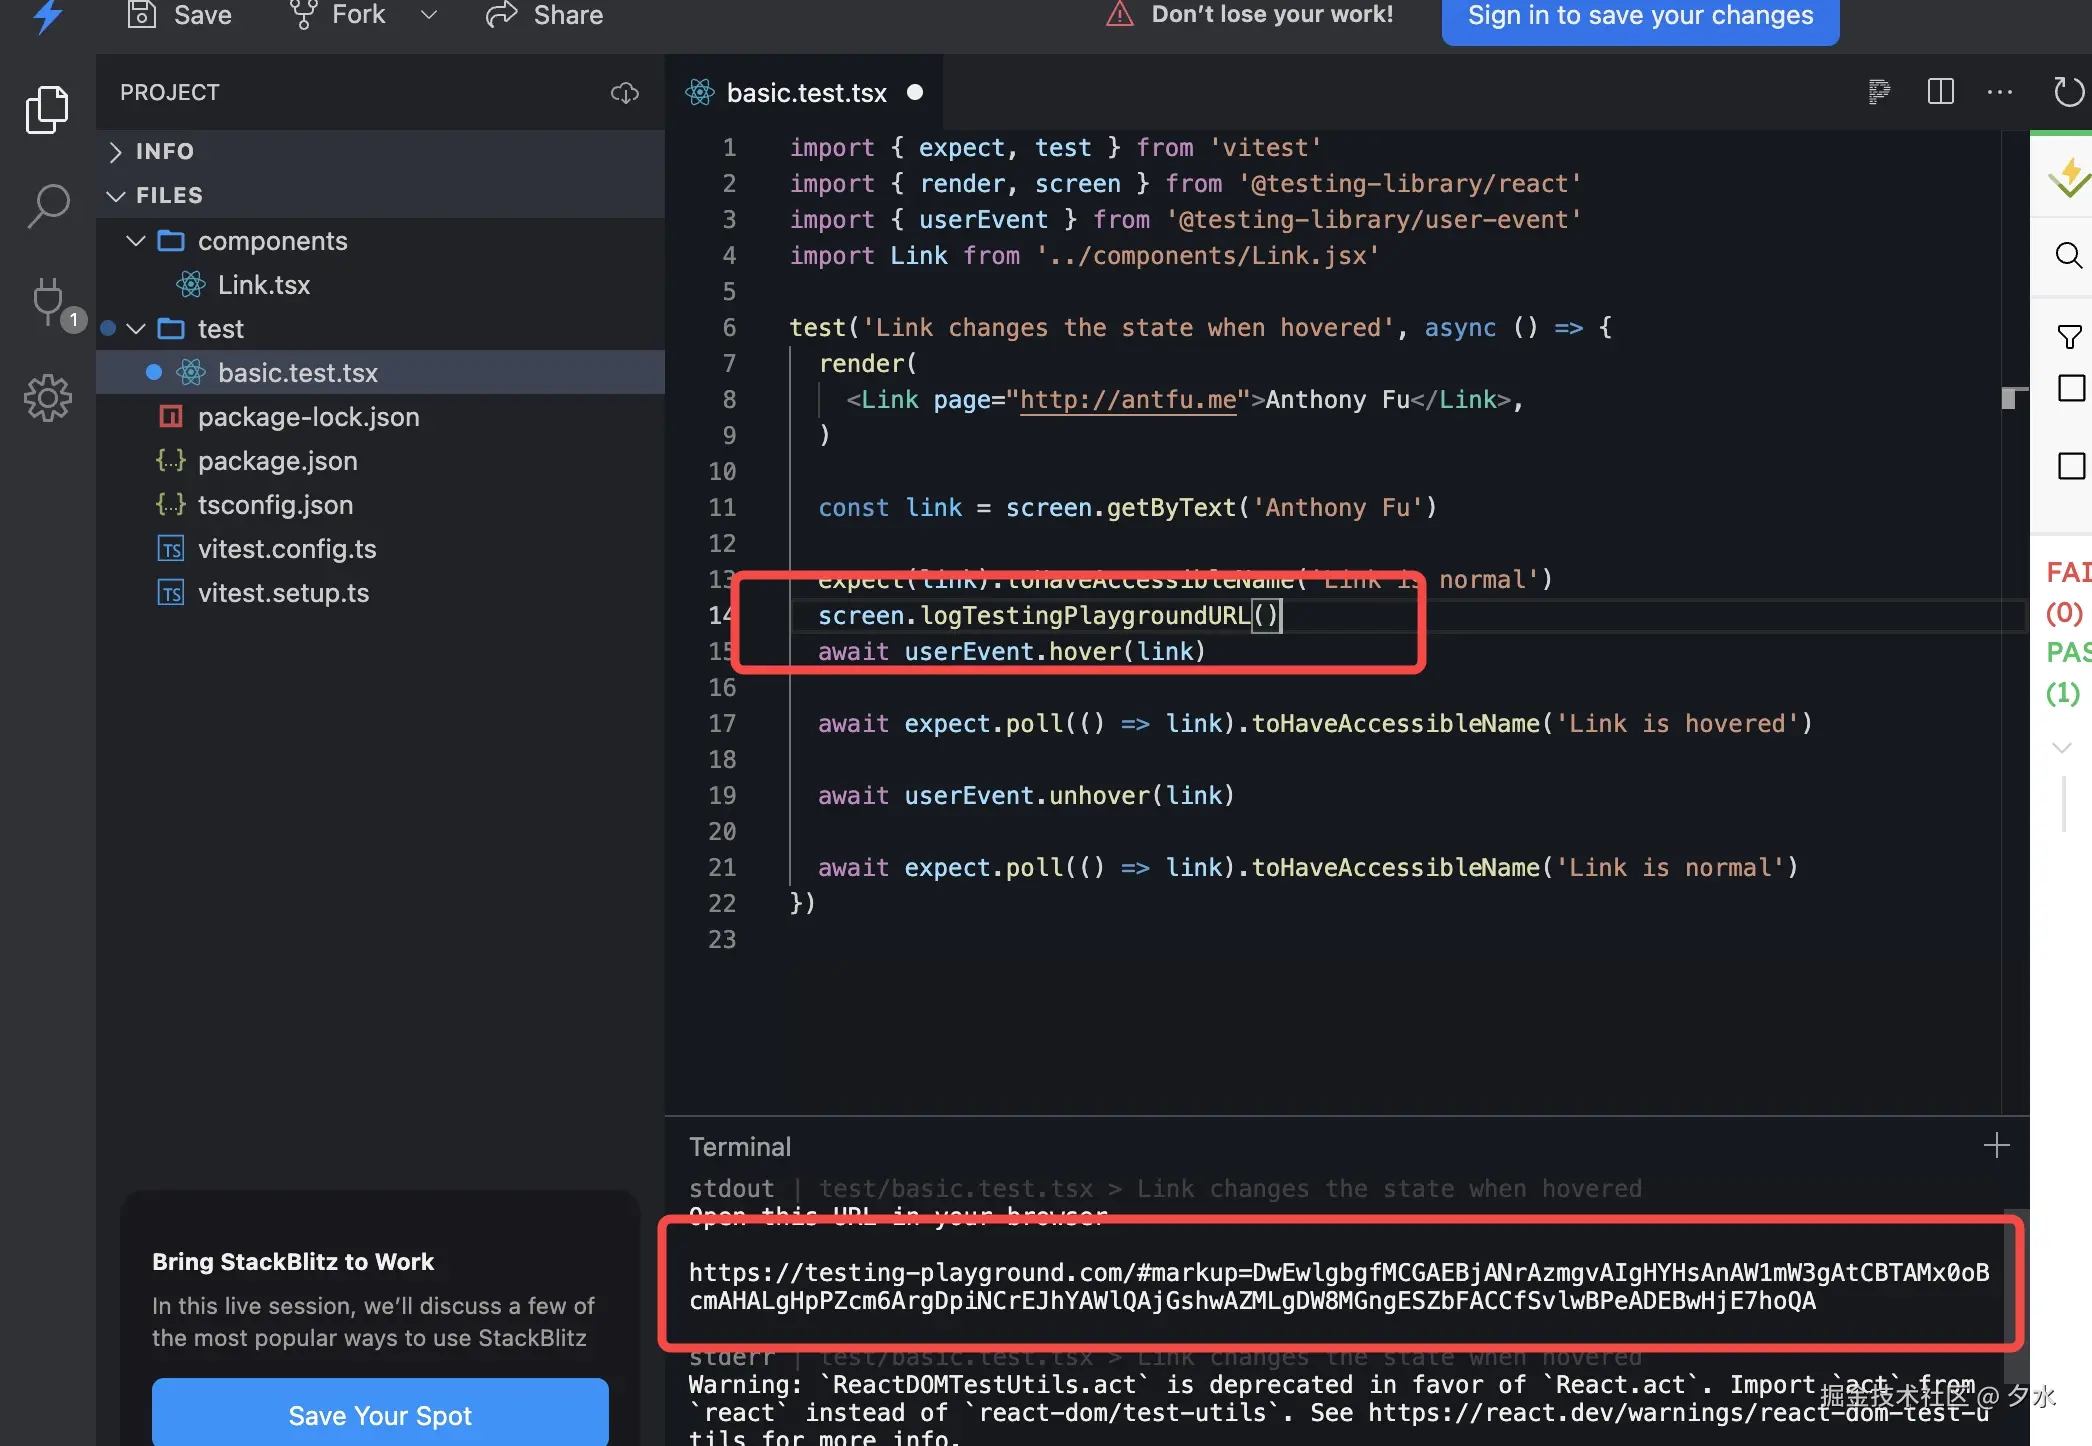Click Sign in to save your changes
Screen dimensions: 2092x1446
pos(1640,18)
